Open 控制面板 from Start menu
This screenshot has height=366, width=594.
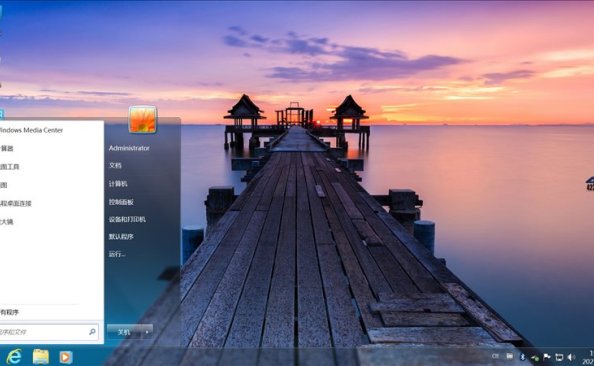coord(121,202)
